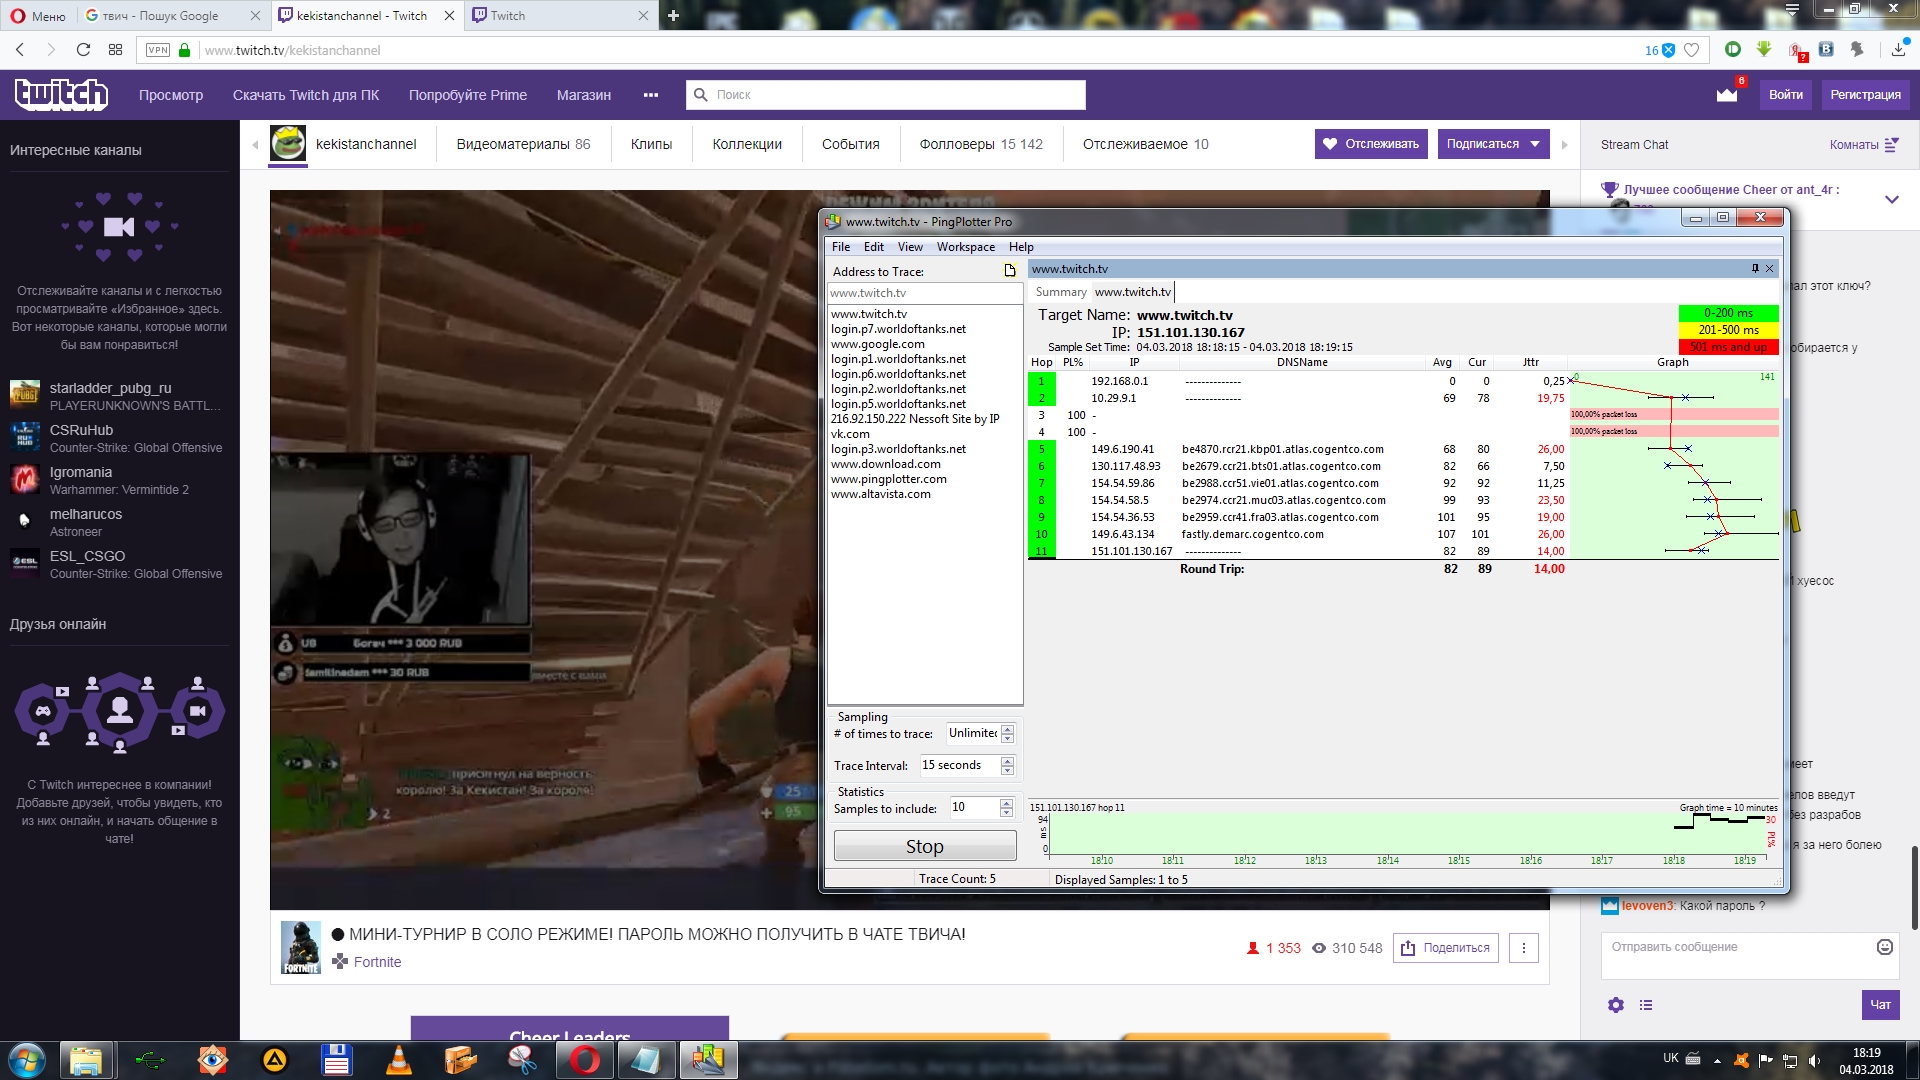
Task: Open the Workspace menu in PingPlotter
Action: point(965,247)
